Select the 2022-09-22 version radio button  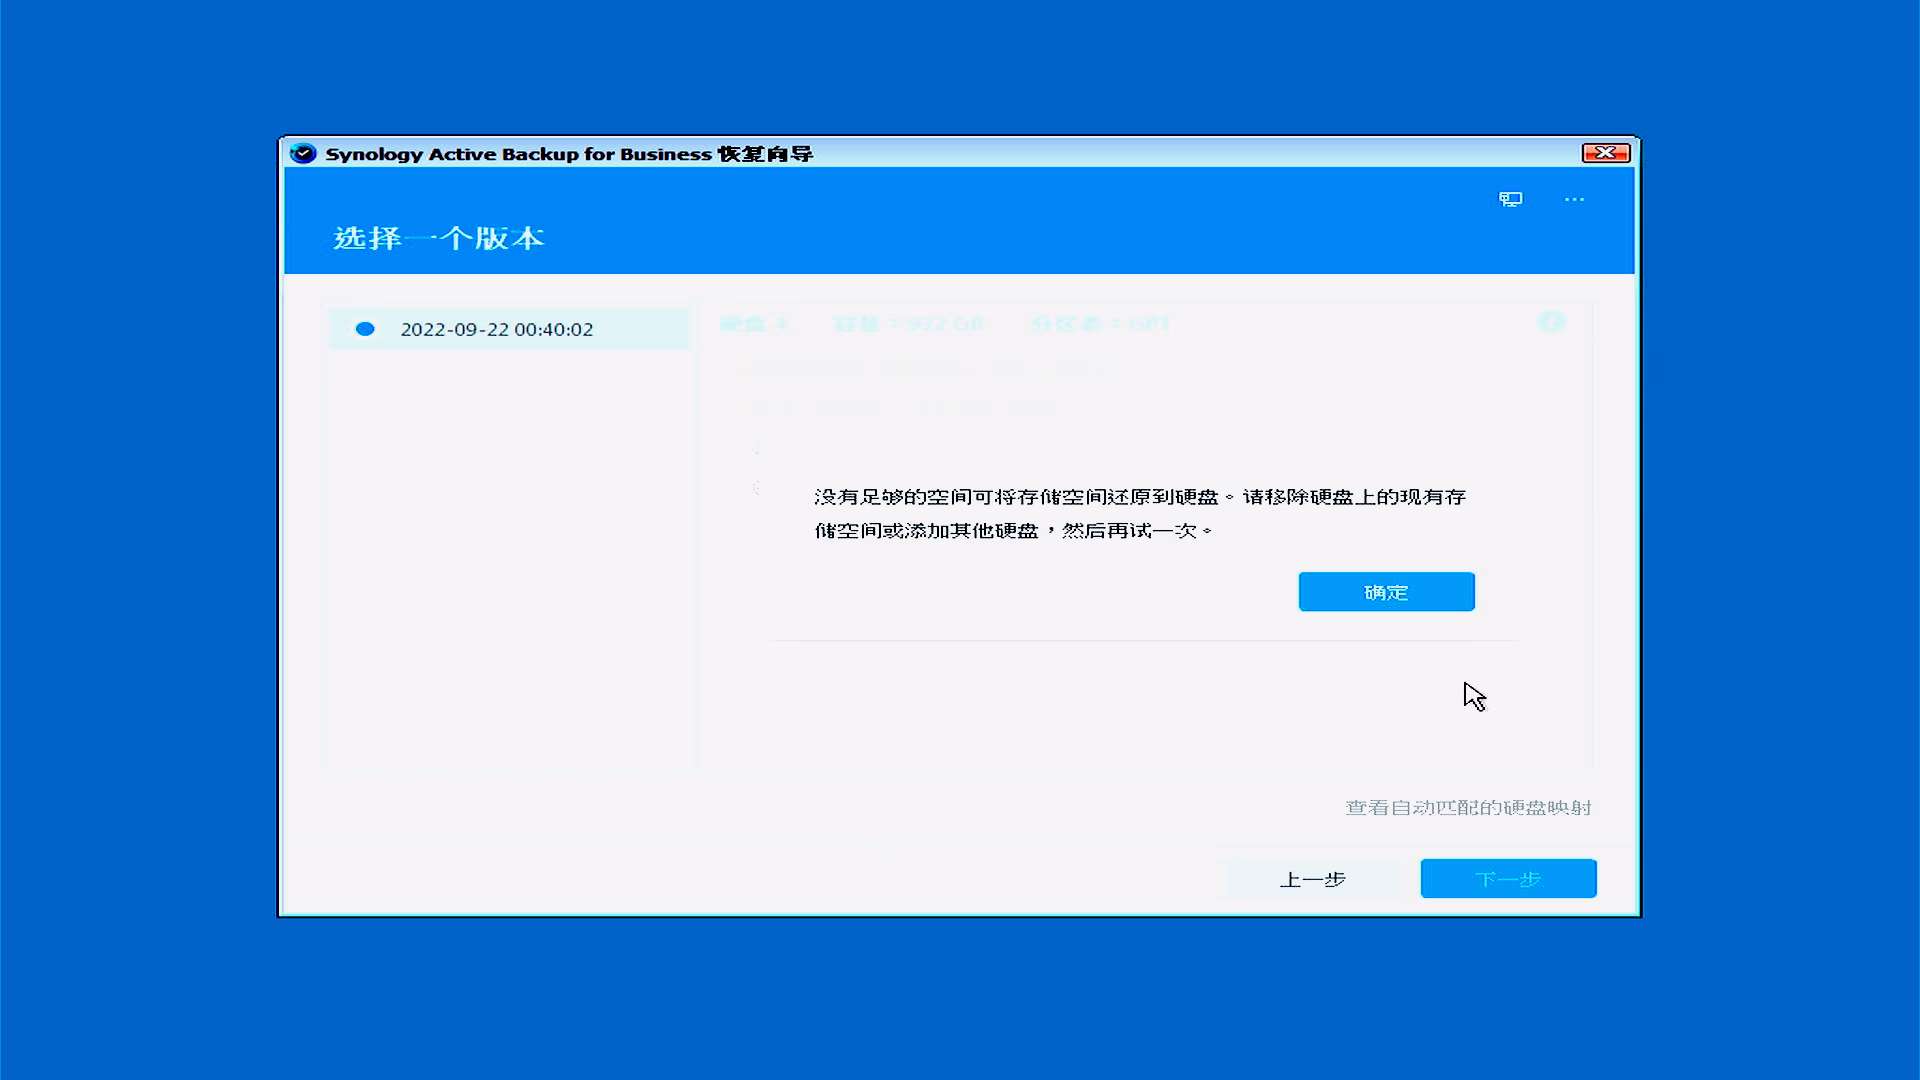coord(365,329)
